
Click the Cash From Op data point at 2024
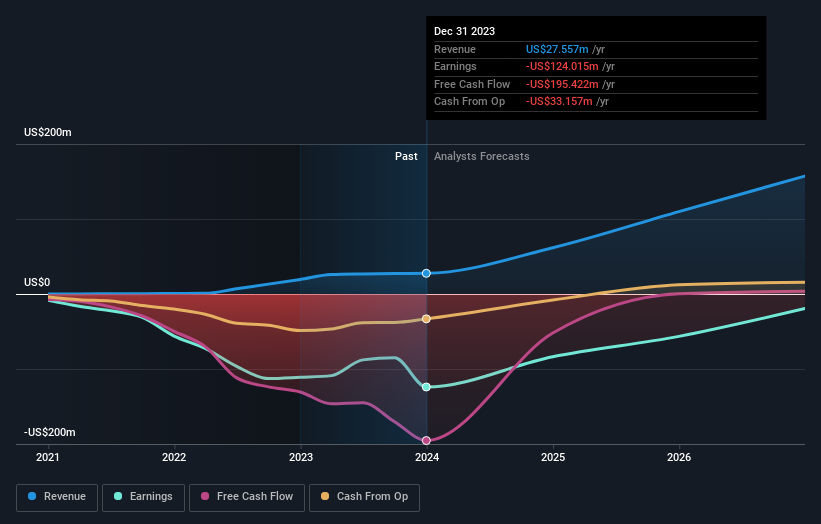click(426, 319)
